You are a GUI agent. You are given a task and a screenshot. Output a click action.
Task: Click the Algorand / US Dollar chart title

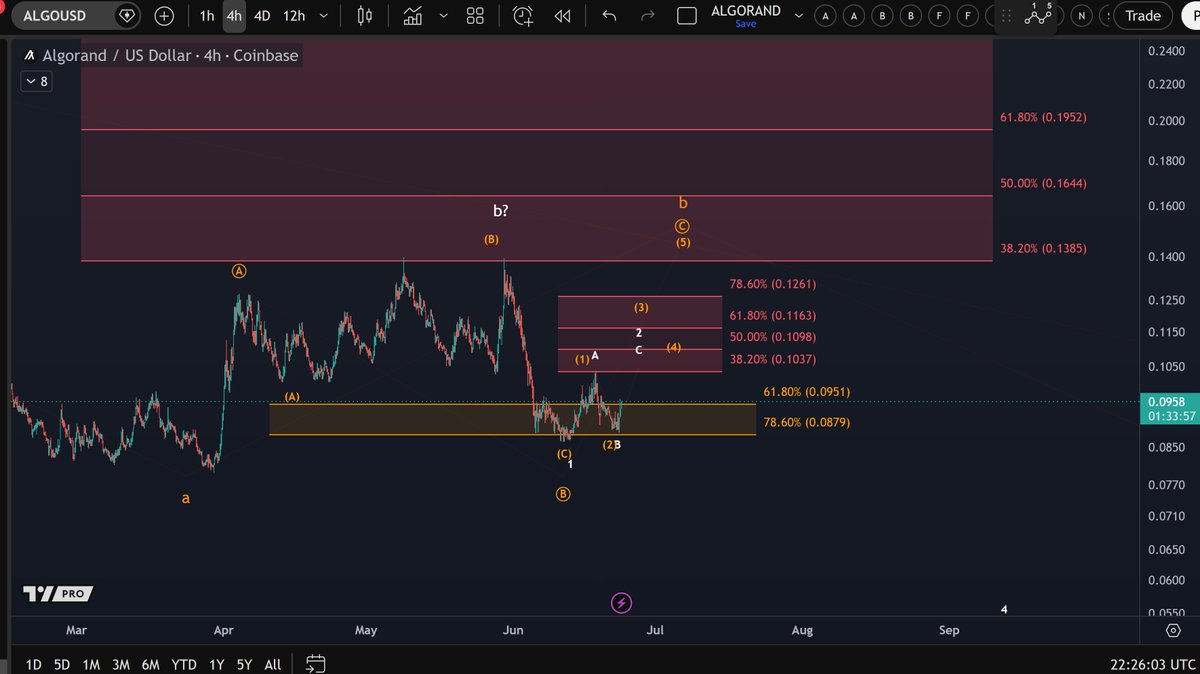pyautogui.click(x=170, y=56)
